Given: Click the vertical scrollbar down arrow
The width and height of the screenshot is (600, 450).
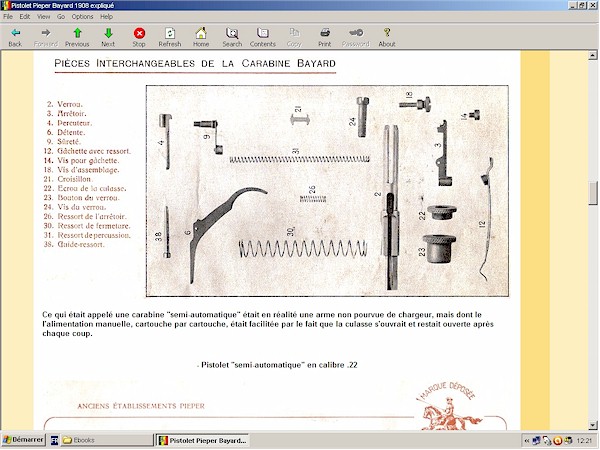Looking at the screenshot, I should (x=593, y=425).
